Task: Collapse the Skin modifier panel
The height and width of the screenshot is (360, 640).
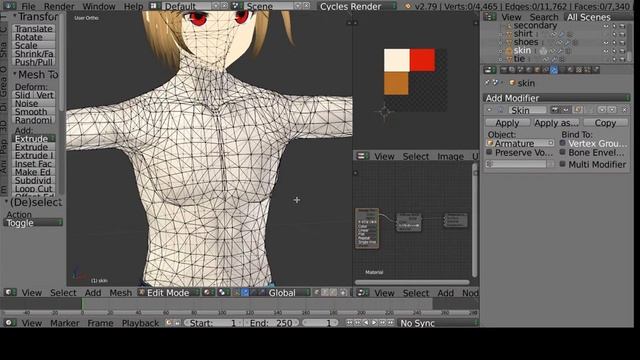Action: point(490,110)
